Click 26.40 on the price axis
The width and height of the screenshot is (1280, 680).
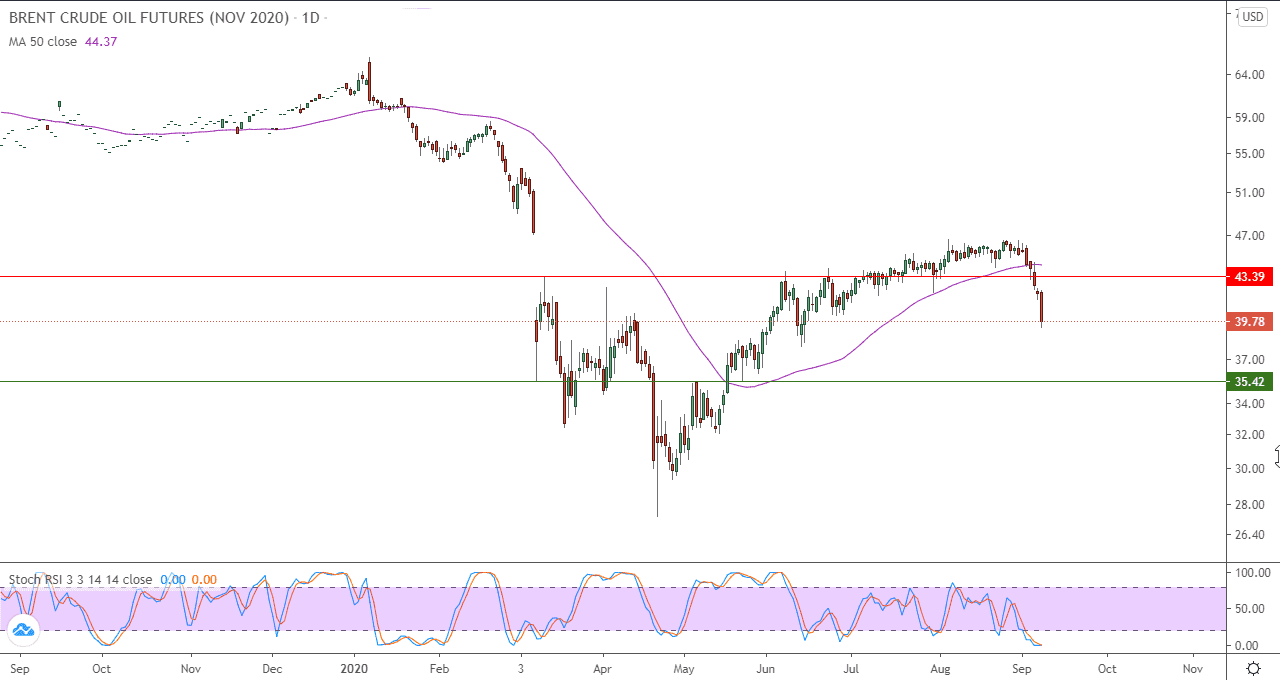coord(1250,535)
